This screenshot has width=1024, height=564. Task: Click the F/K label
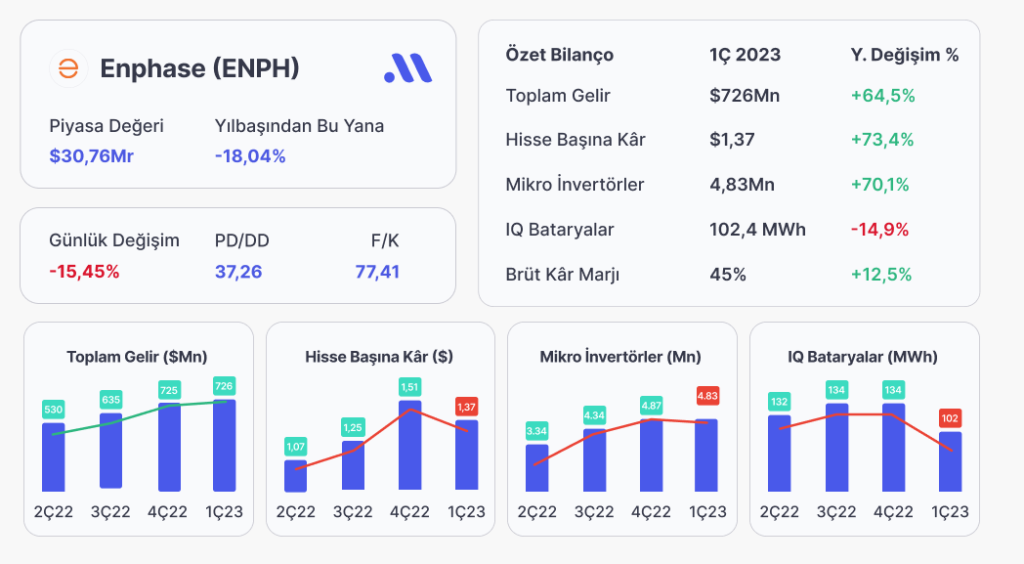pyautogui.click(x=385, y=241)
